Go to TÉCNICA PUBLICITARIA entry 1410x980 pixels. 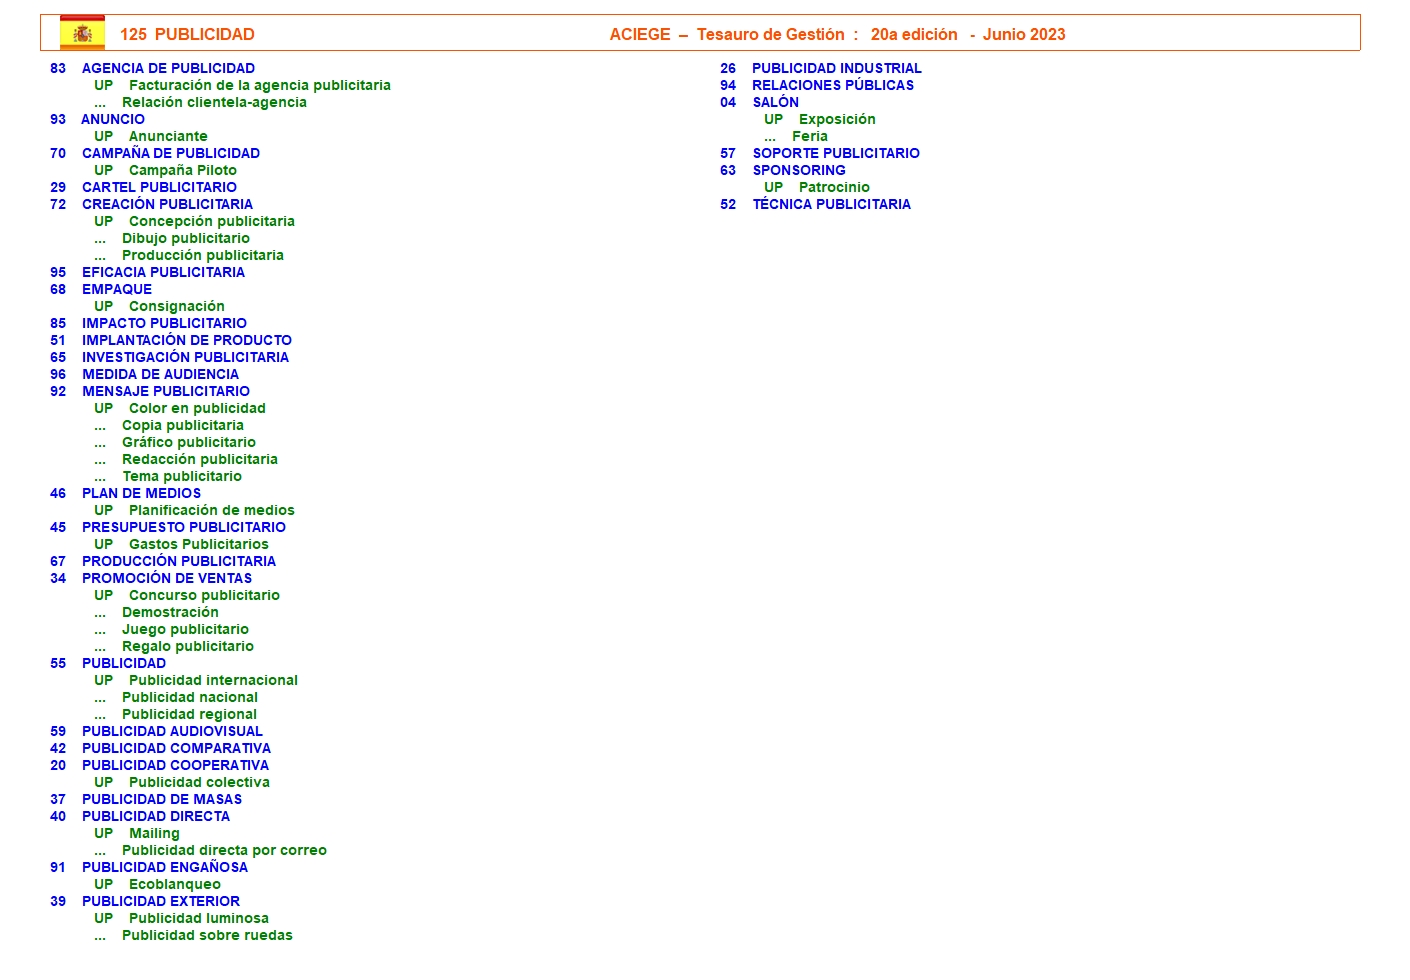pyautogui.click(x=831, y=204)
